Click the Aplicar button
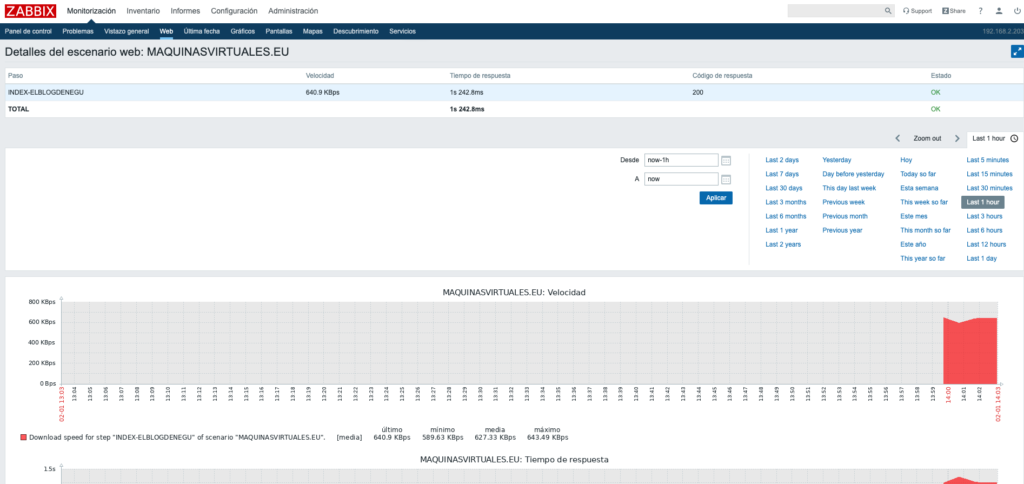 coord(716,198)
